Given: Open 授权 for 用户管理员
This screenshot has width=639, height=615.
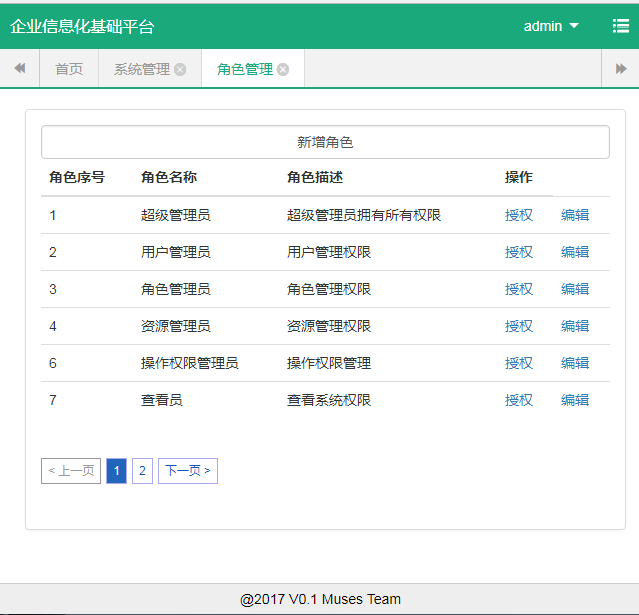Looking at the screenshot, I should point(519,252).
